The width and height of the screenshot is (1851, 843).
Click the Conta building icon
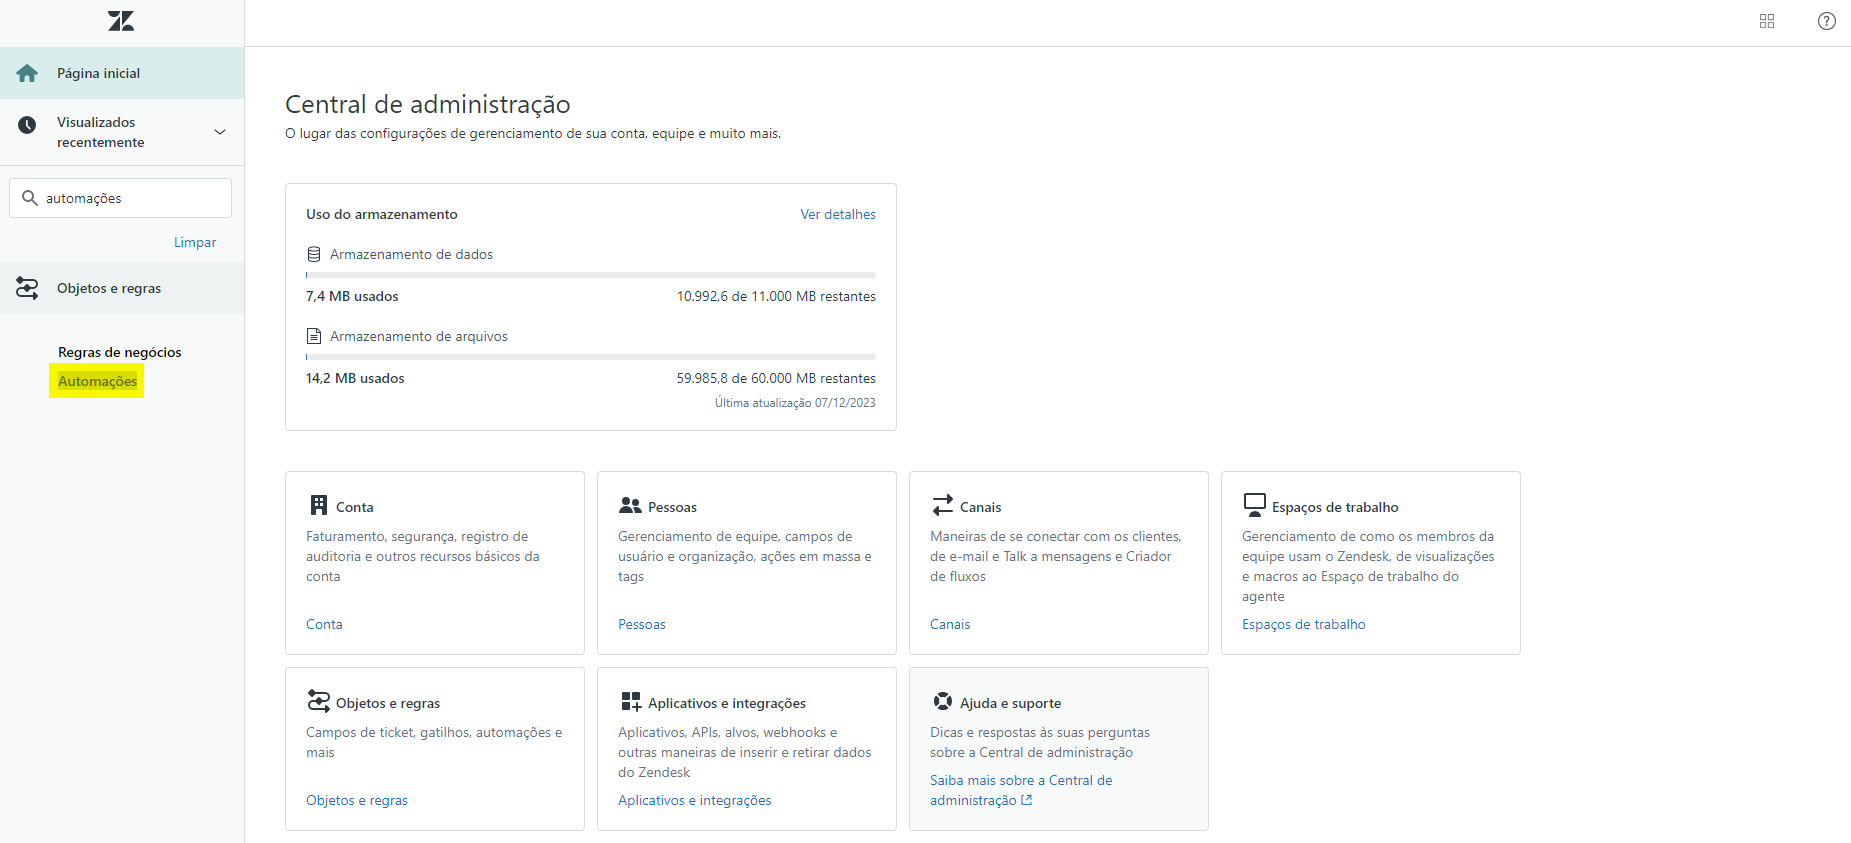coord(319,505)
